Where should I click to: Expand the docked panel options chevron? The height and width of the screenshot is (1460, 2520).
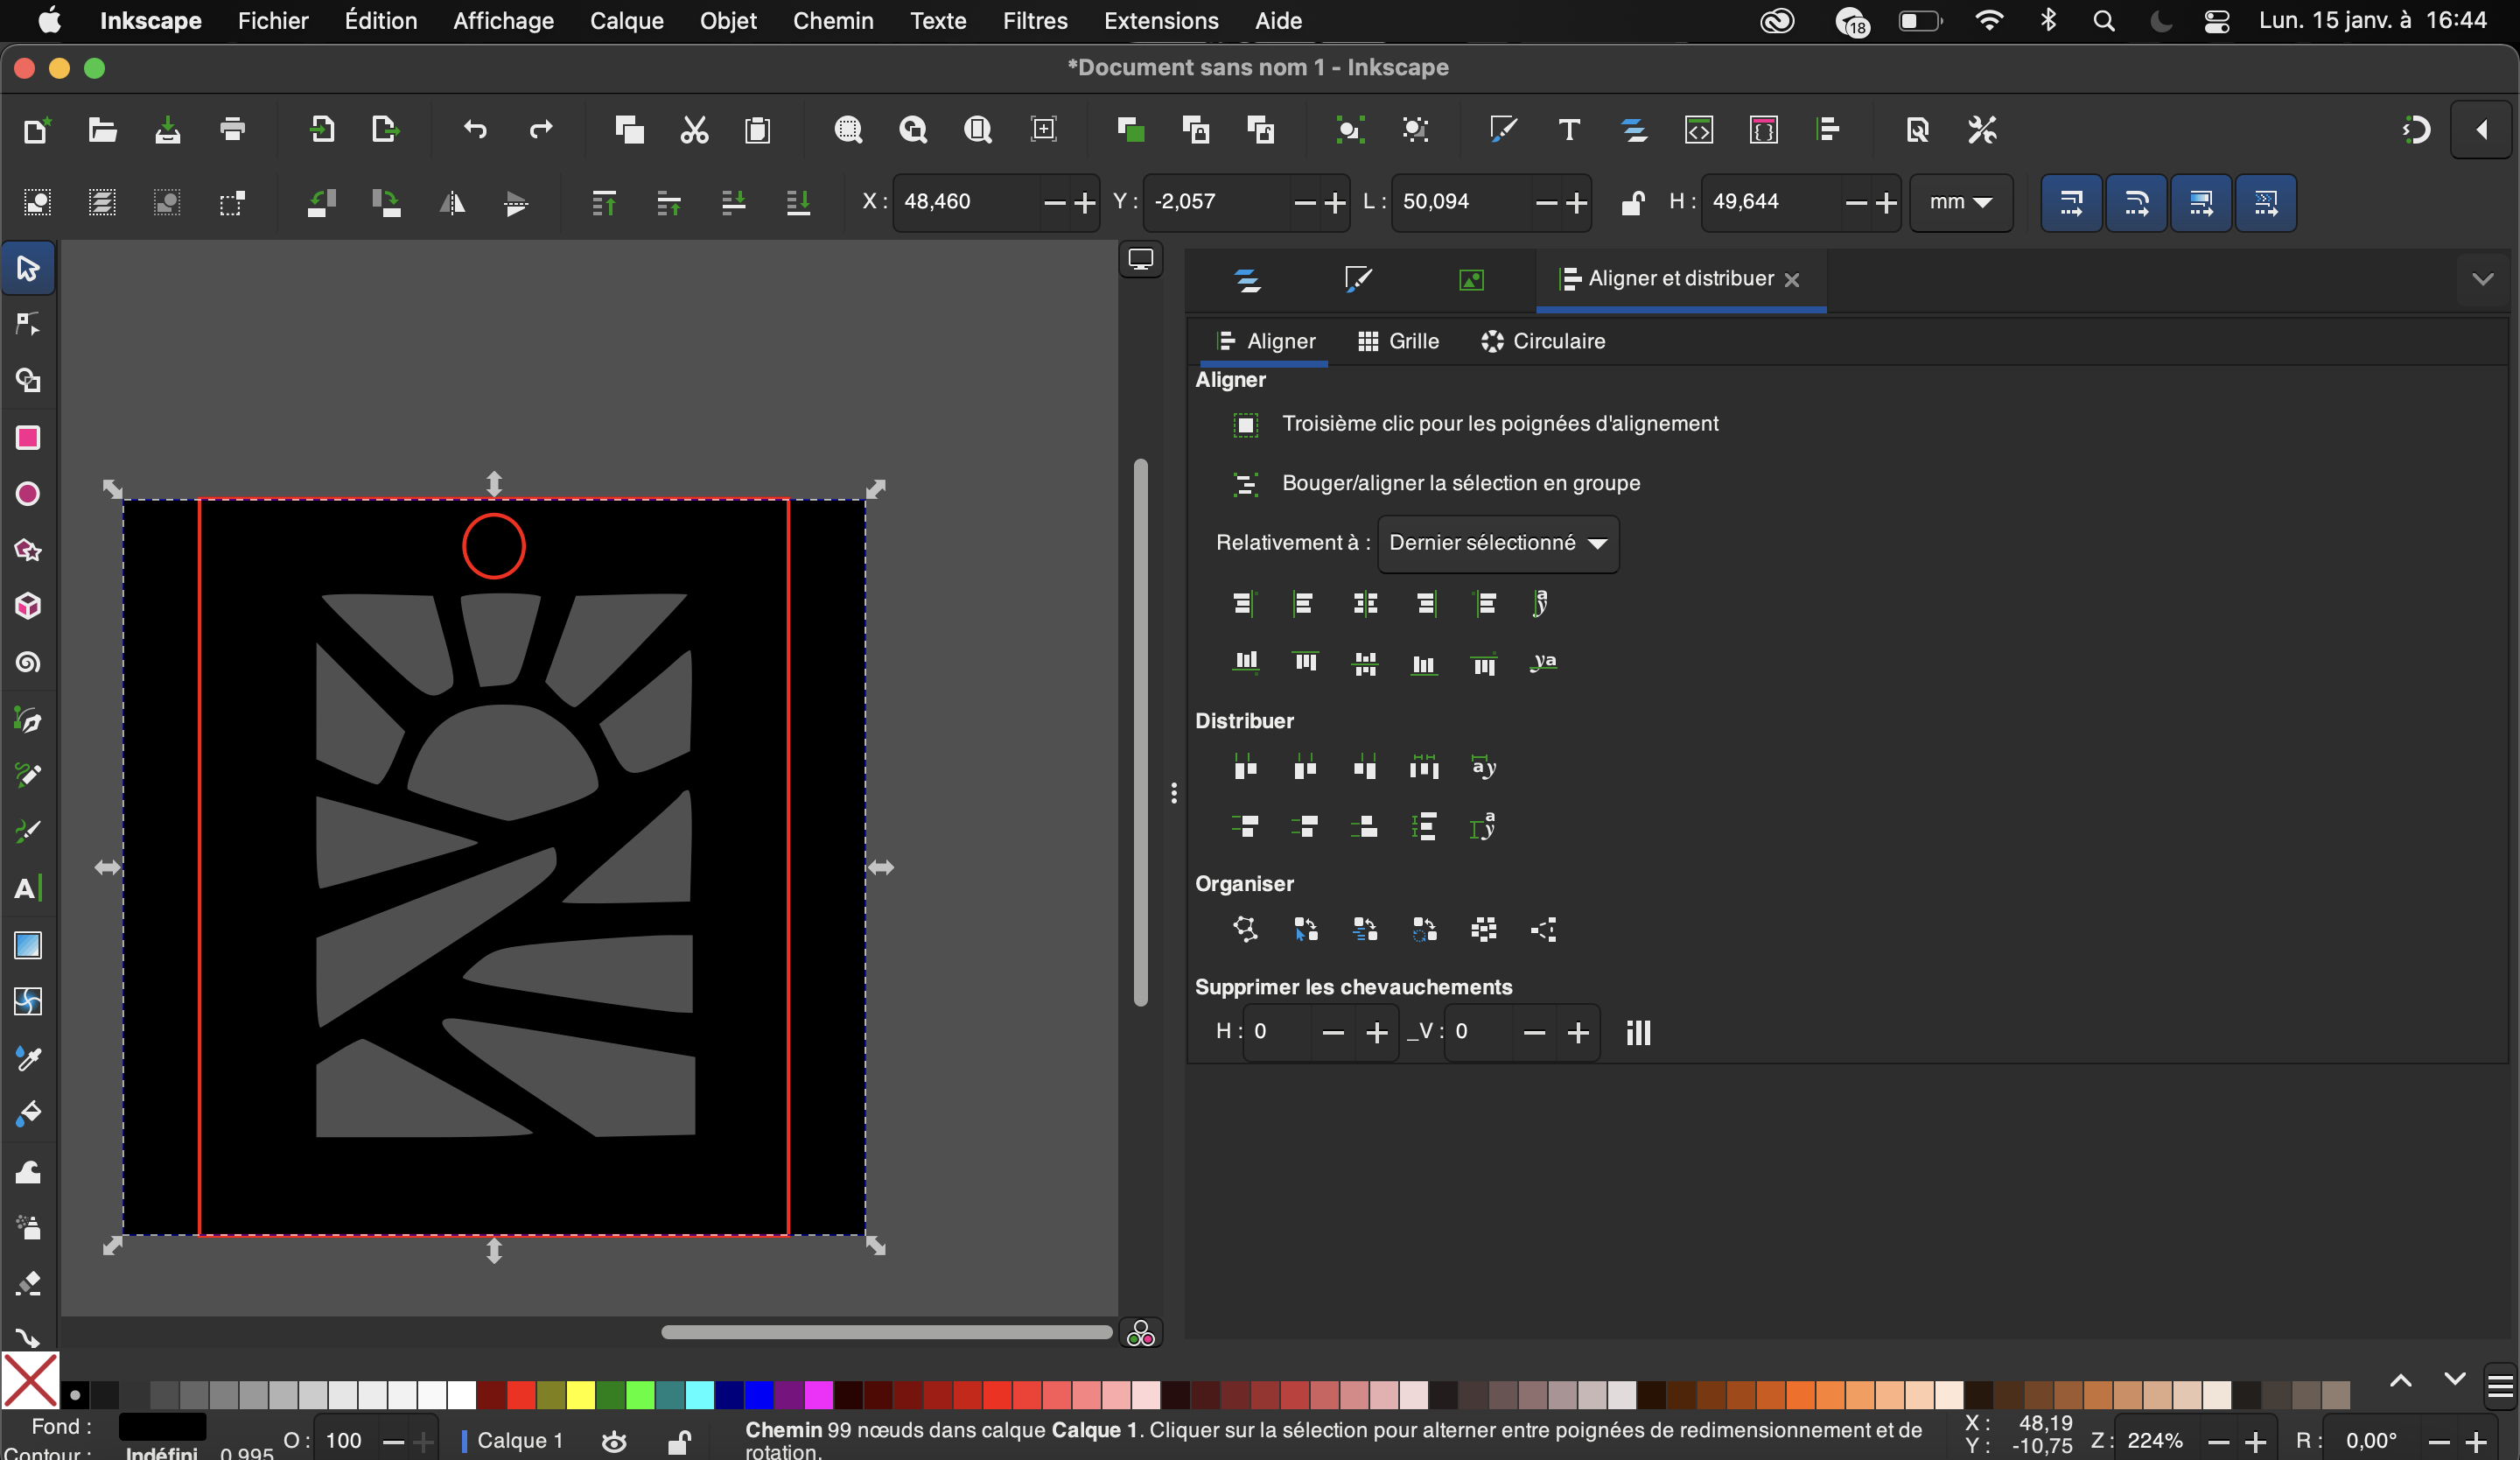(2483, 279)
